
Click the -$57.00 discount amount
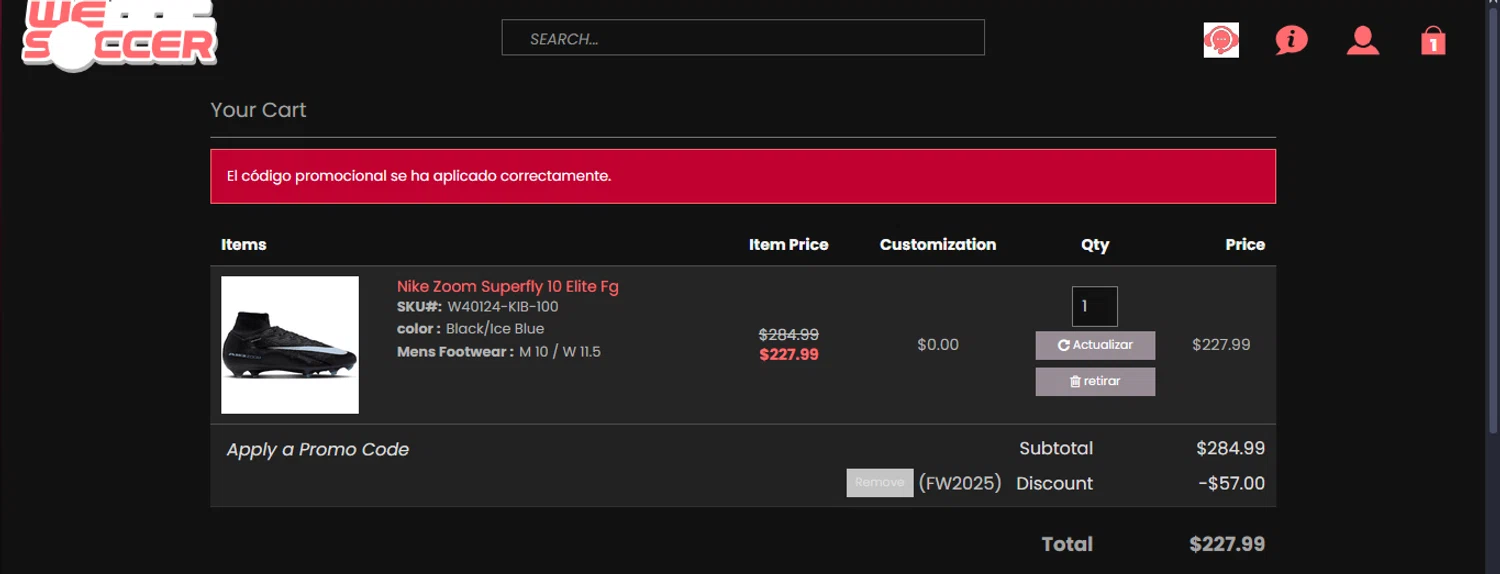(x=1231, y=483)
